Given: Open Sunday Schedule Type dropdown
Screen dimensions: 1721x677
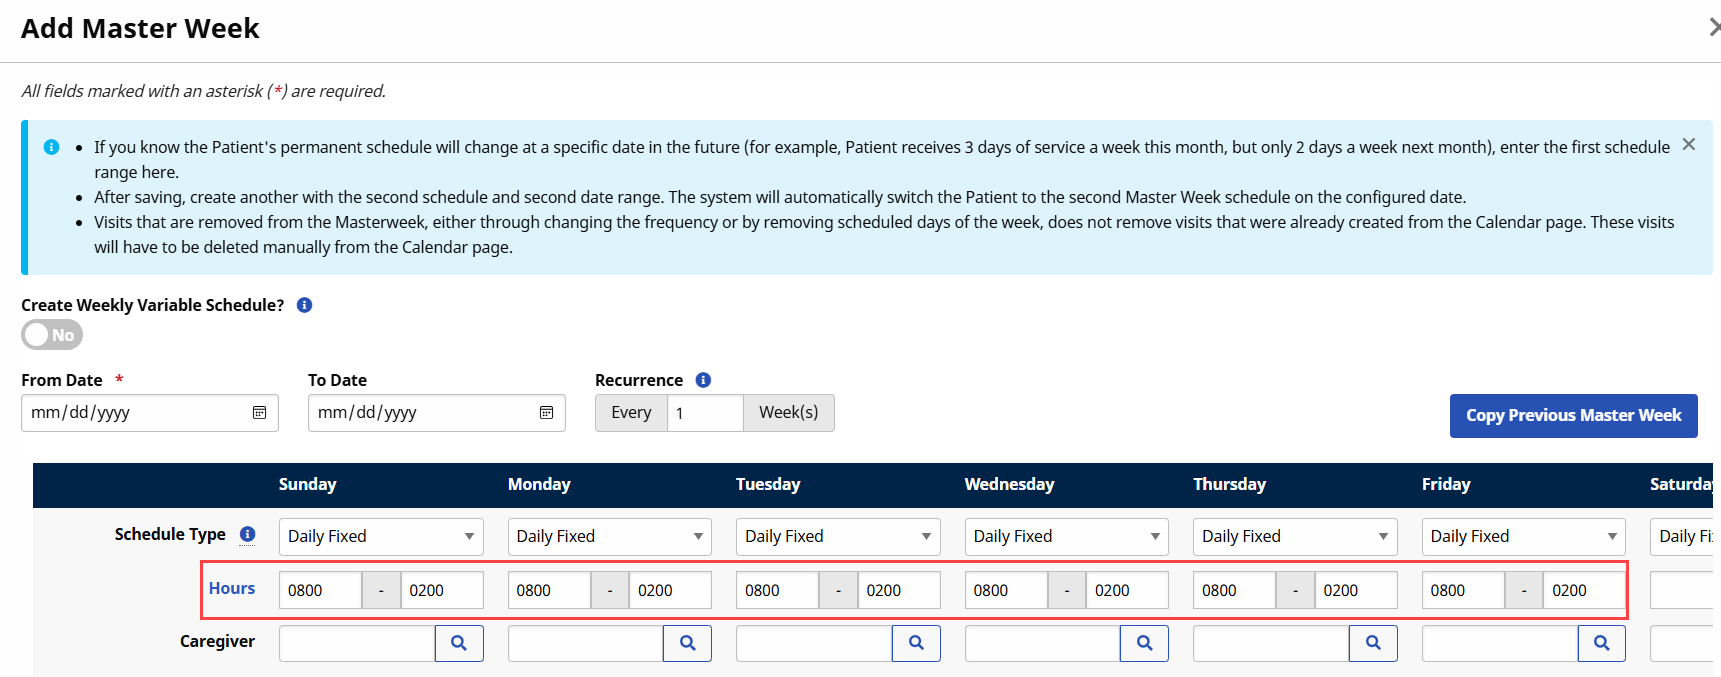Looking at the screenshot, I should 380,537.
